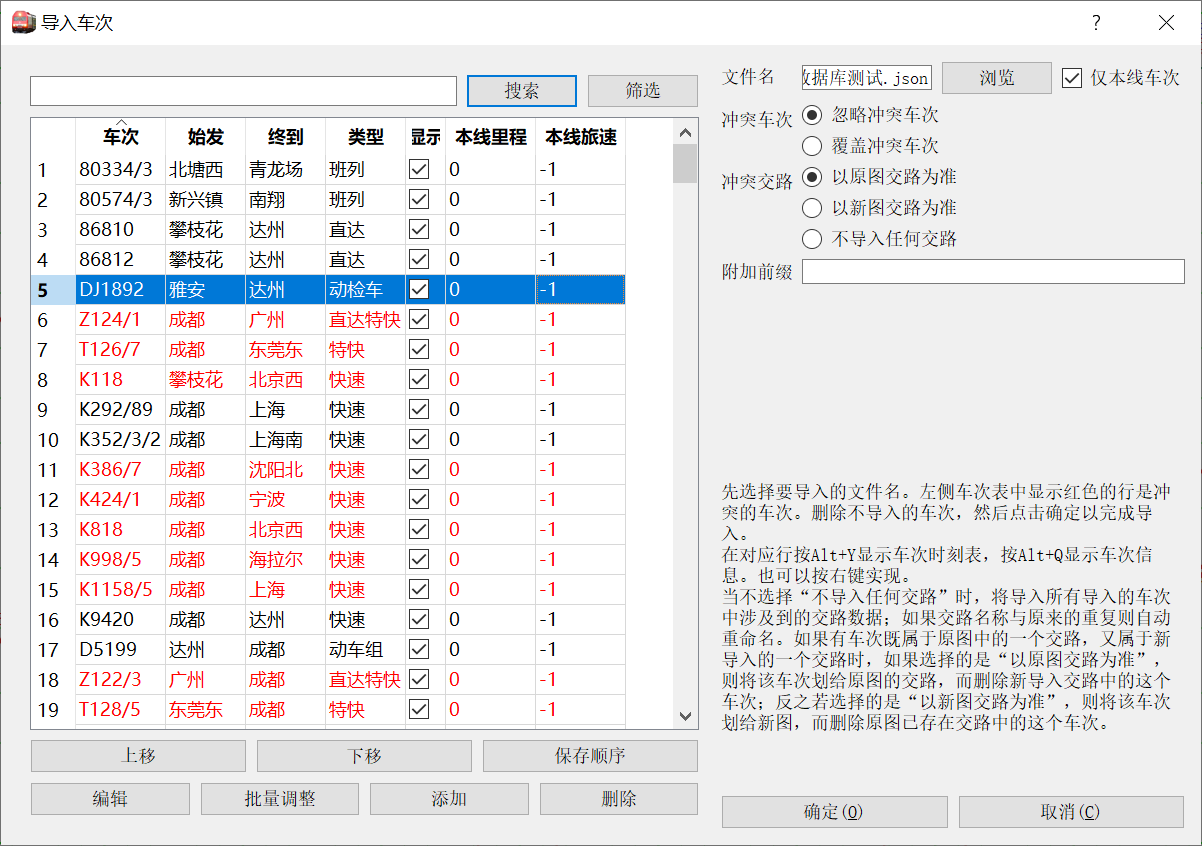Click 动车组 type cell

click(366, 650)
